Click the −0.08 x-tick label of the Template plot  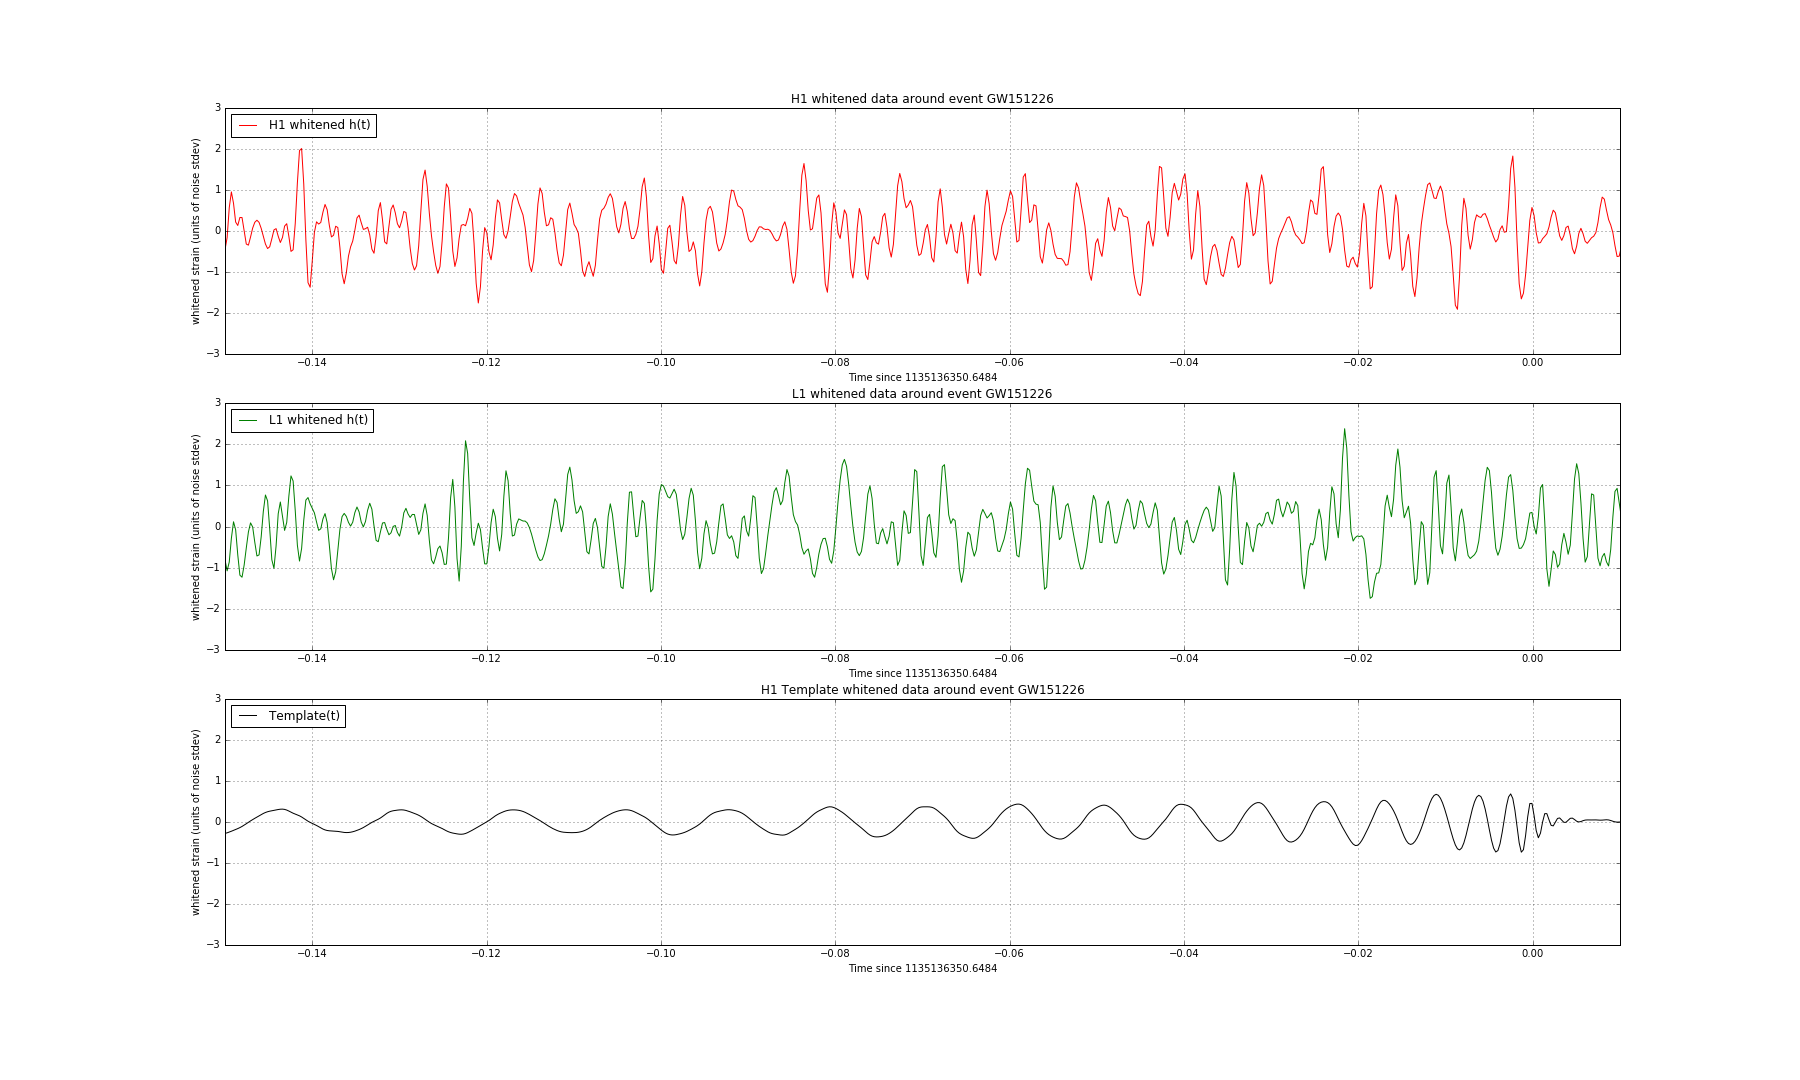point(835,954)
